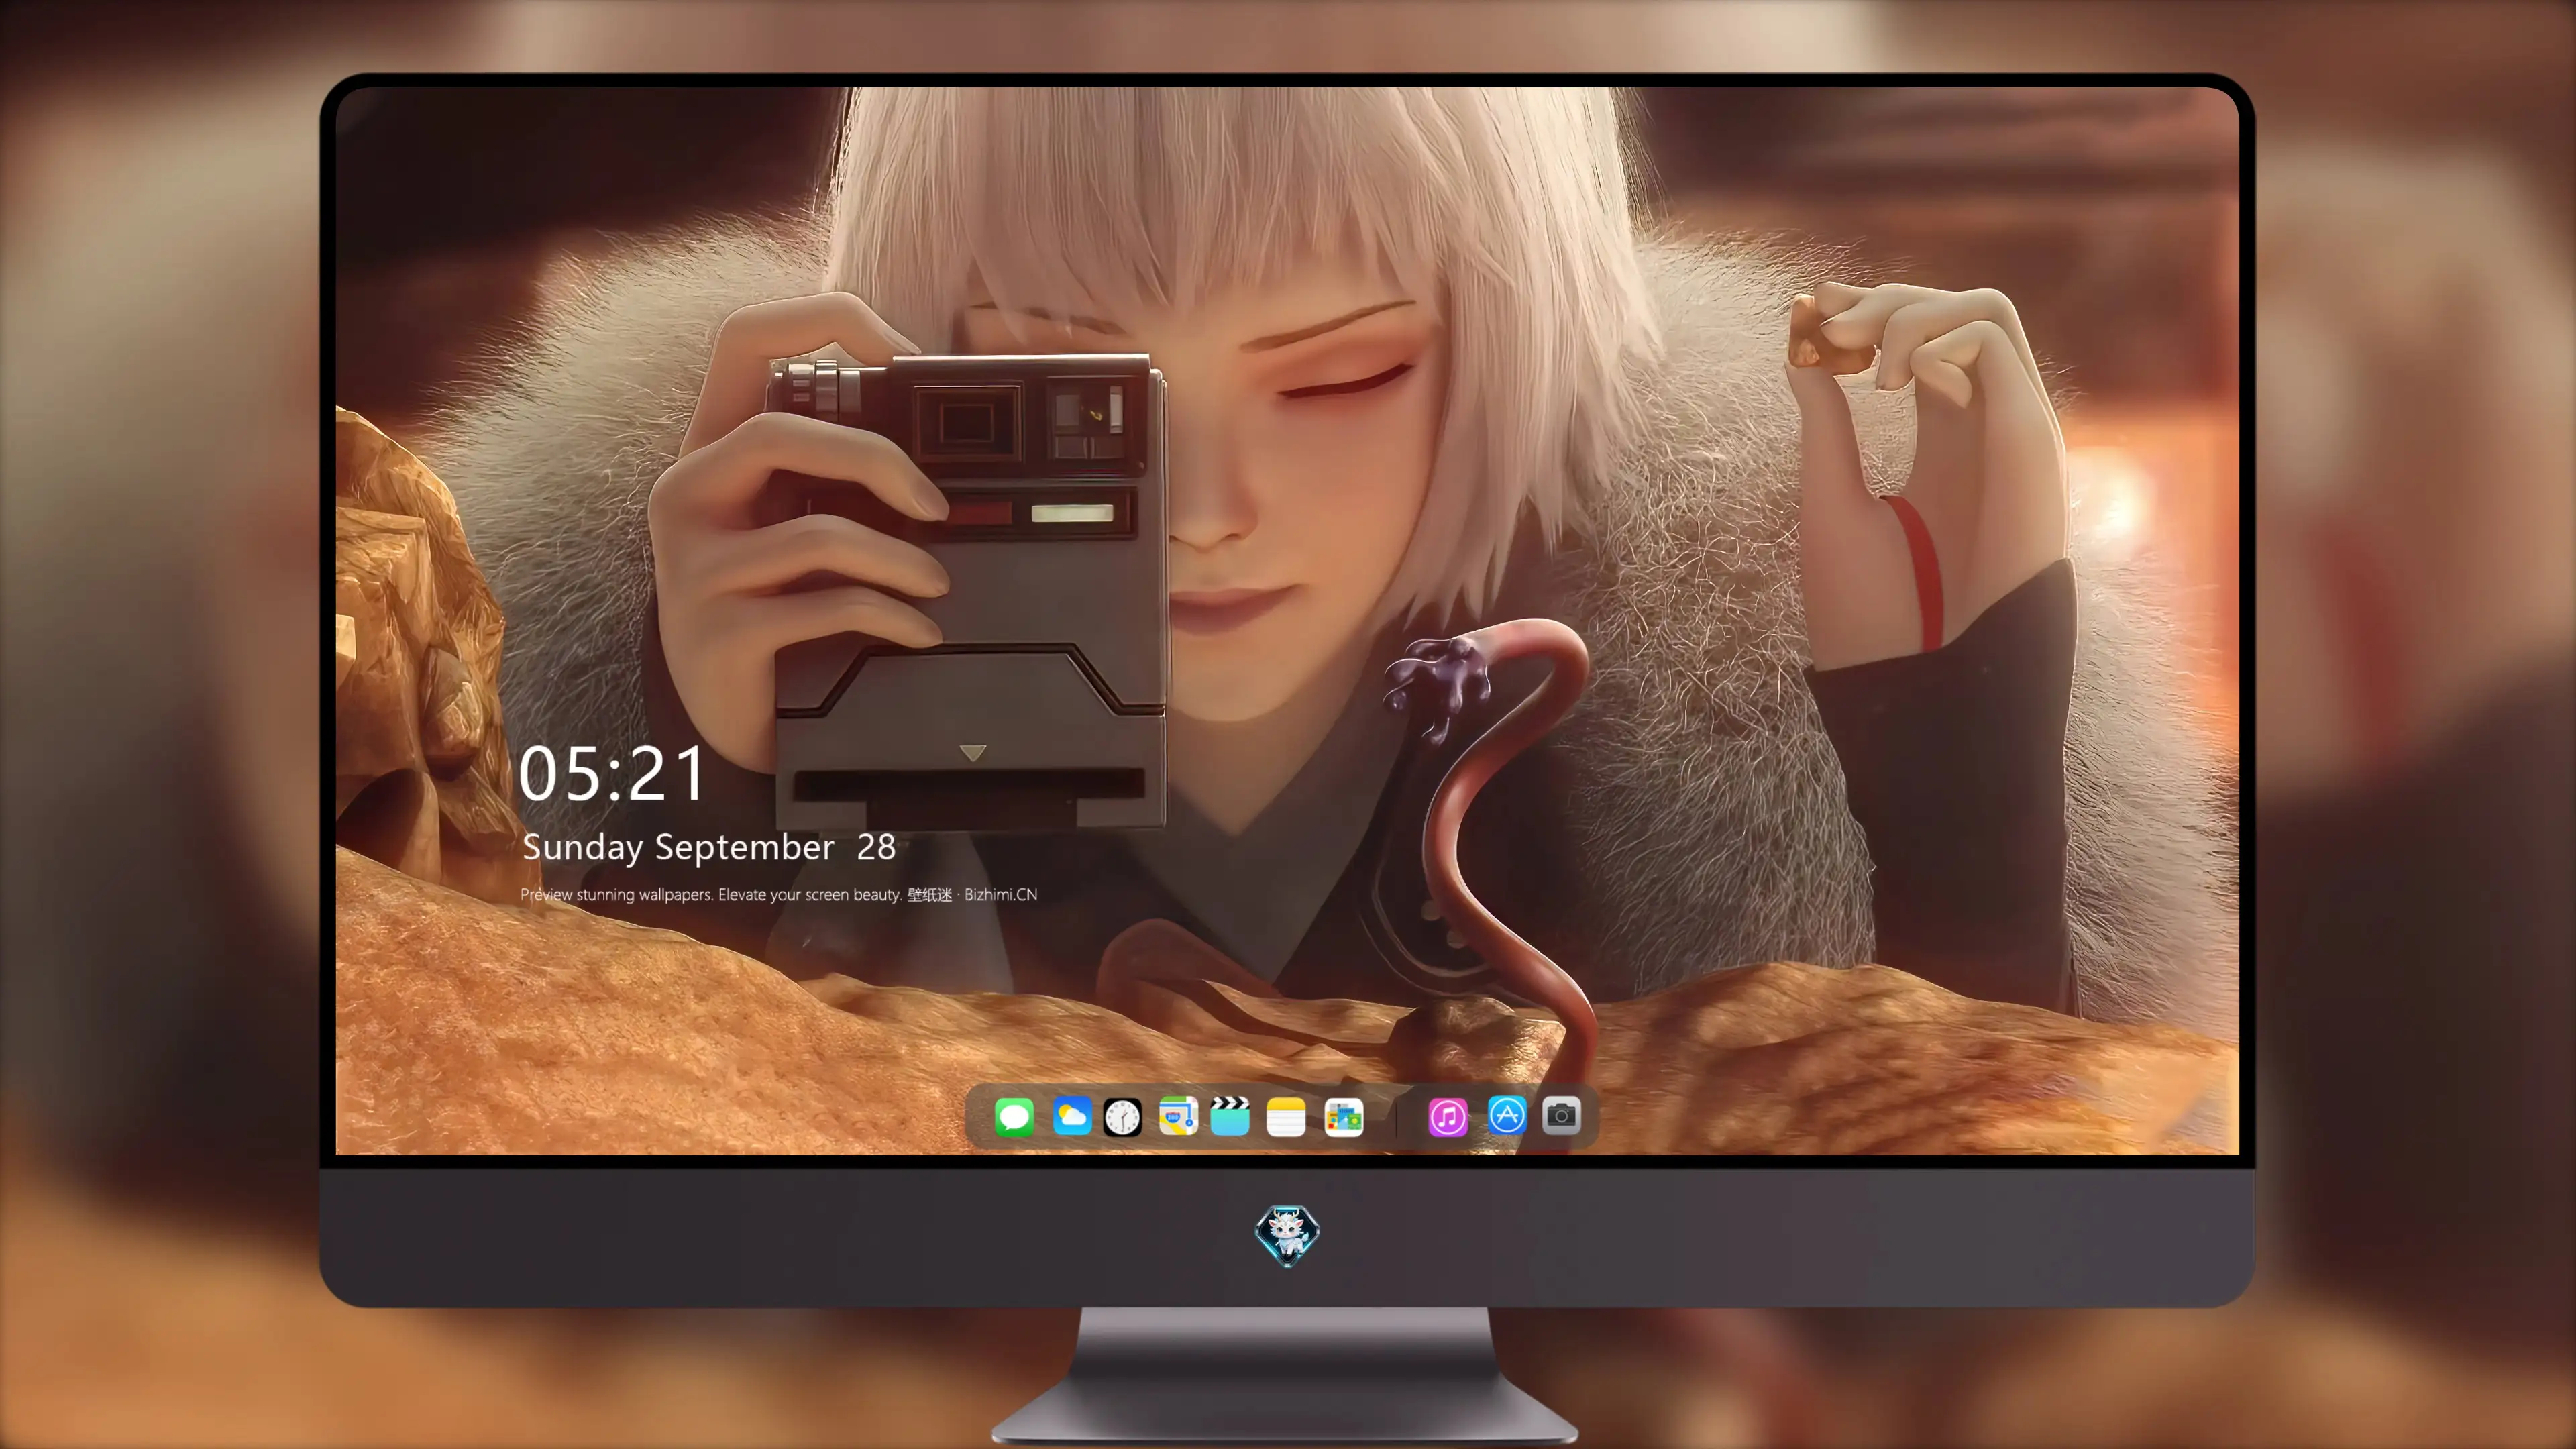
Task: Open the Weather app in the dock
Action: pos(1072,1116)
